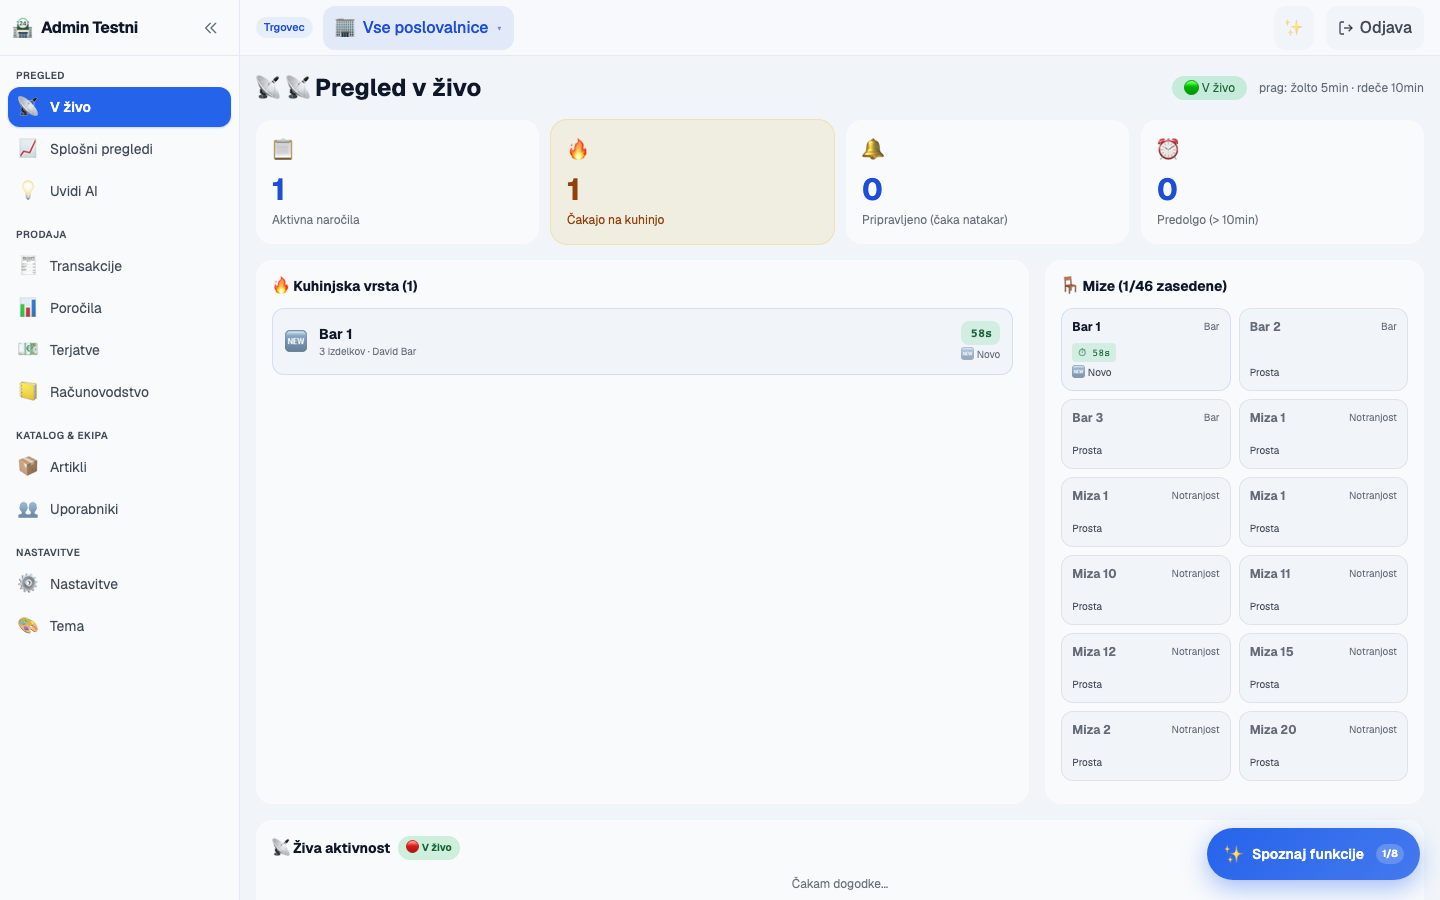Click 'PRODAJA' section label
1440x900 pixels.
tap(41, 235)
